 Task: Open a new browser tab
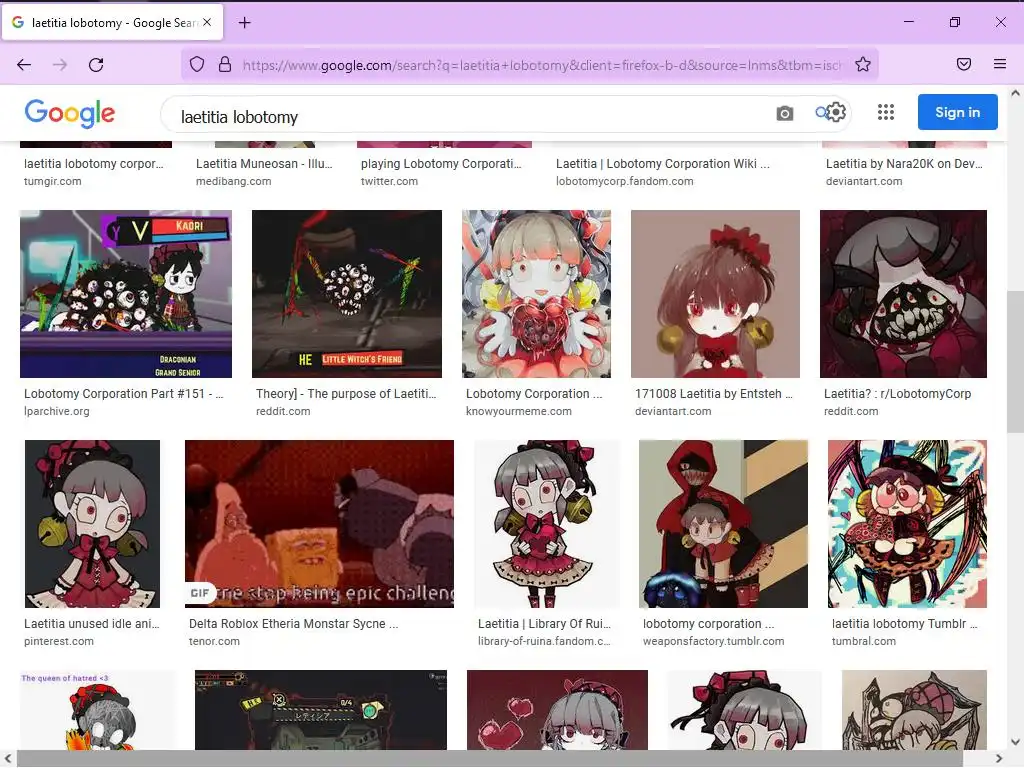click(244, 23)
